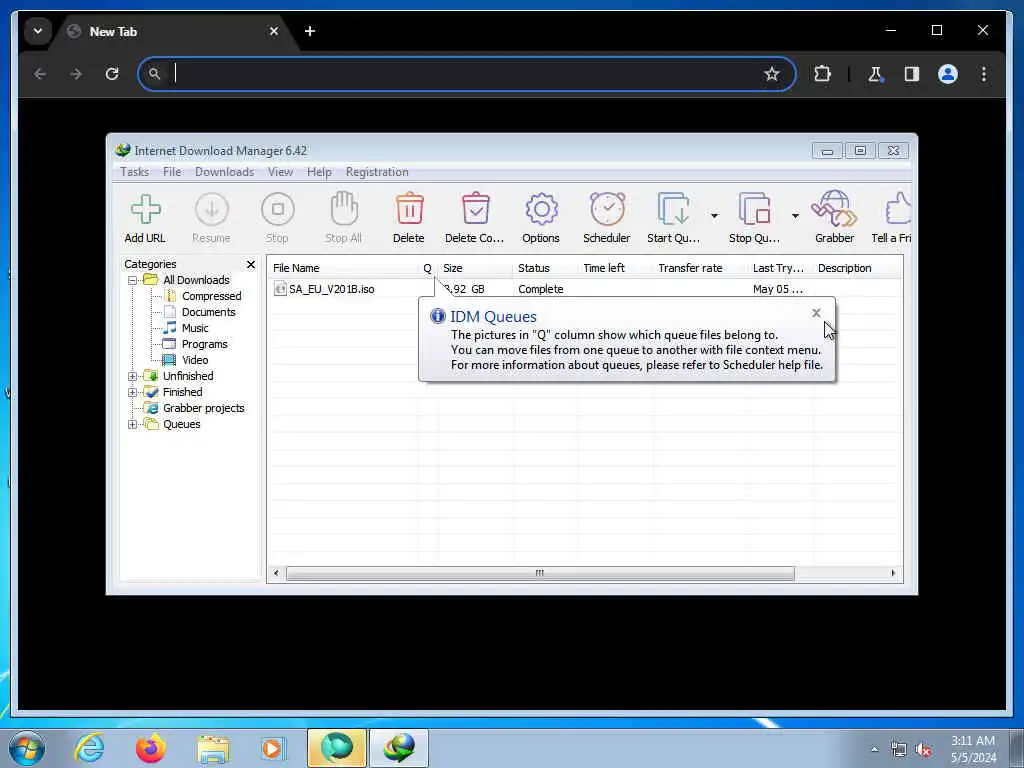Open the Help menu

click(319, 172)
